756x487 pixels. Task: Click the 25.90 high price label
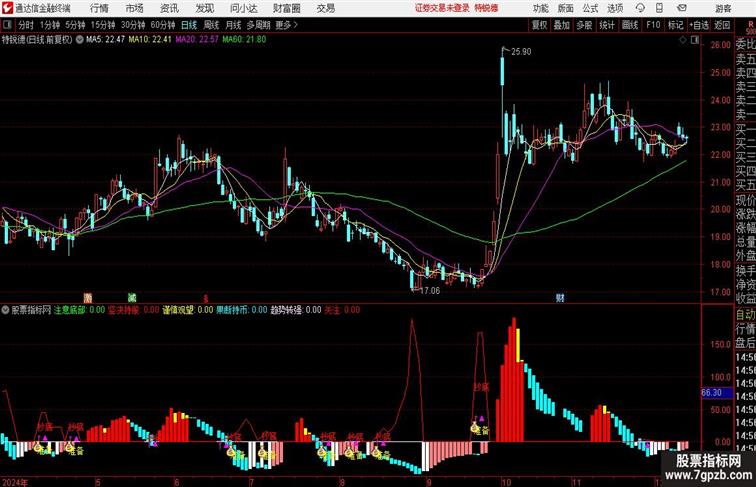pos(521,52)
